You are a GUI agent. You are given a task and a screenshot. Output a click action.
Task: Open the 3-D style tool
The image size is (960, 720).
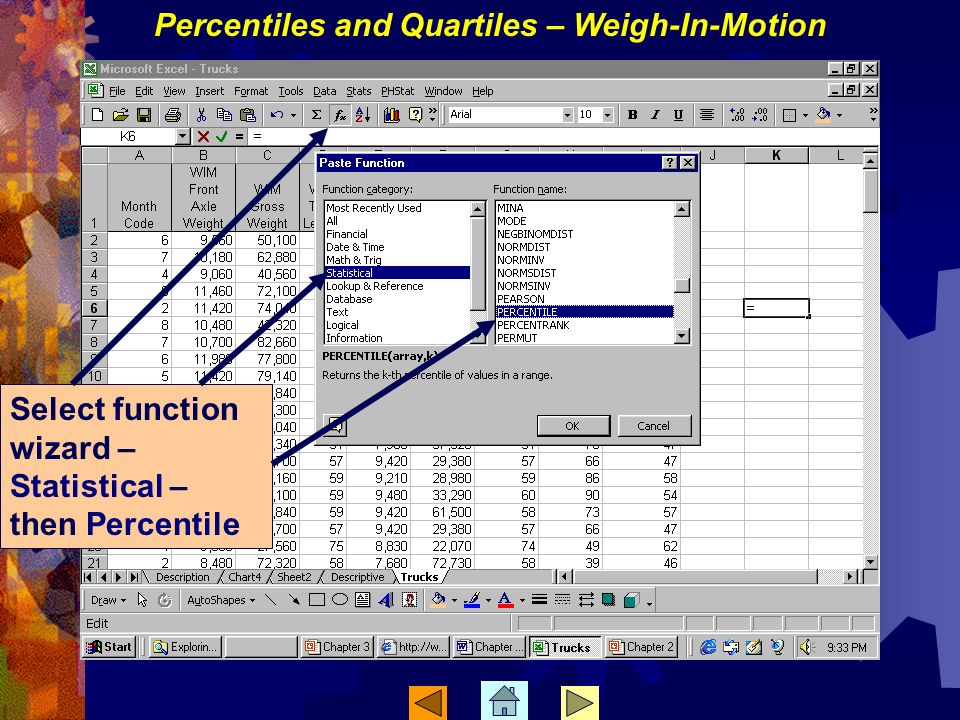click(631, 600)
